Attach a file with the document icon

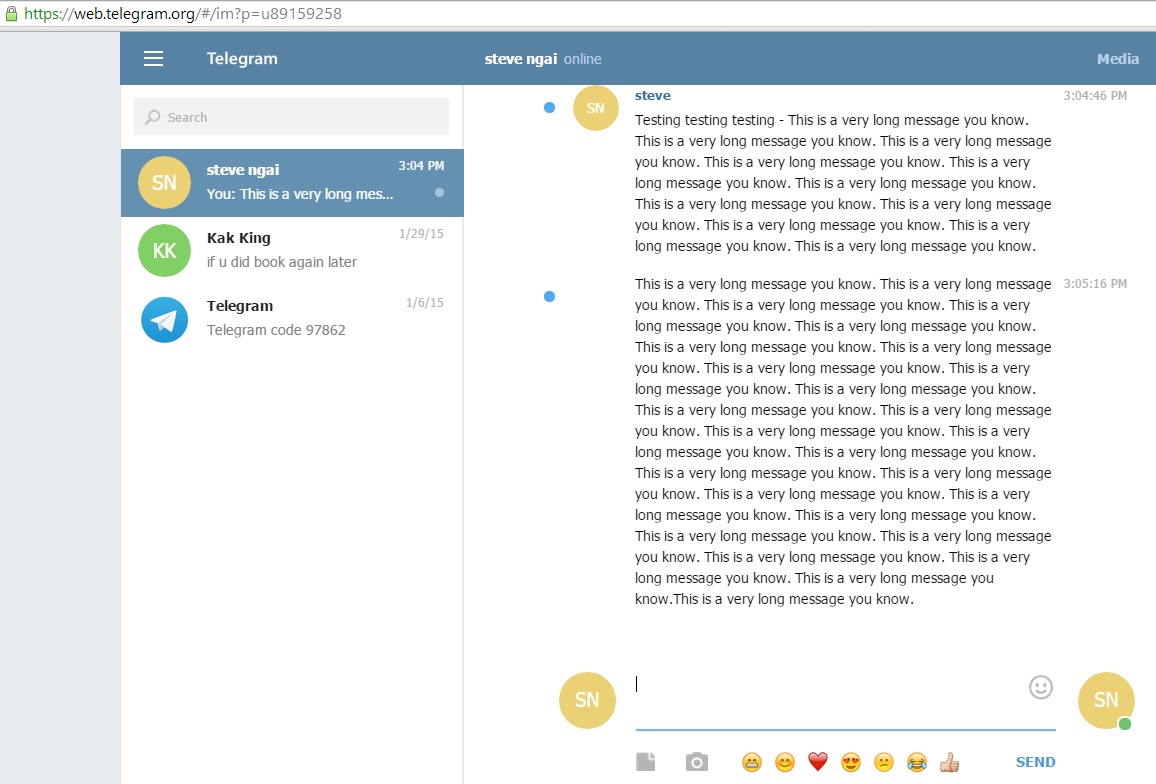(645, 762)
